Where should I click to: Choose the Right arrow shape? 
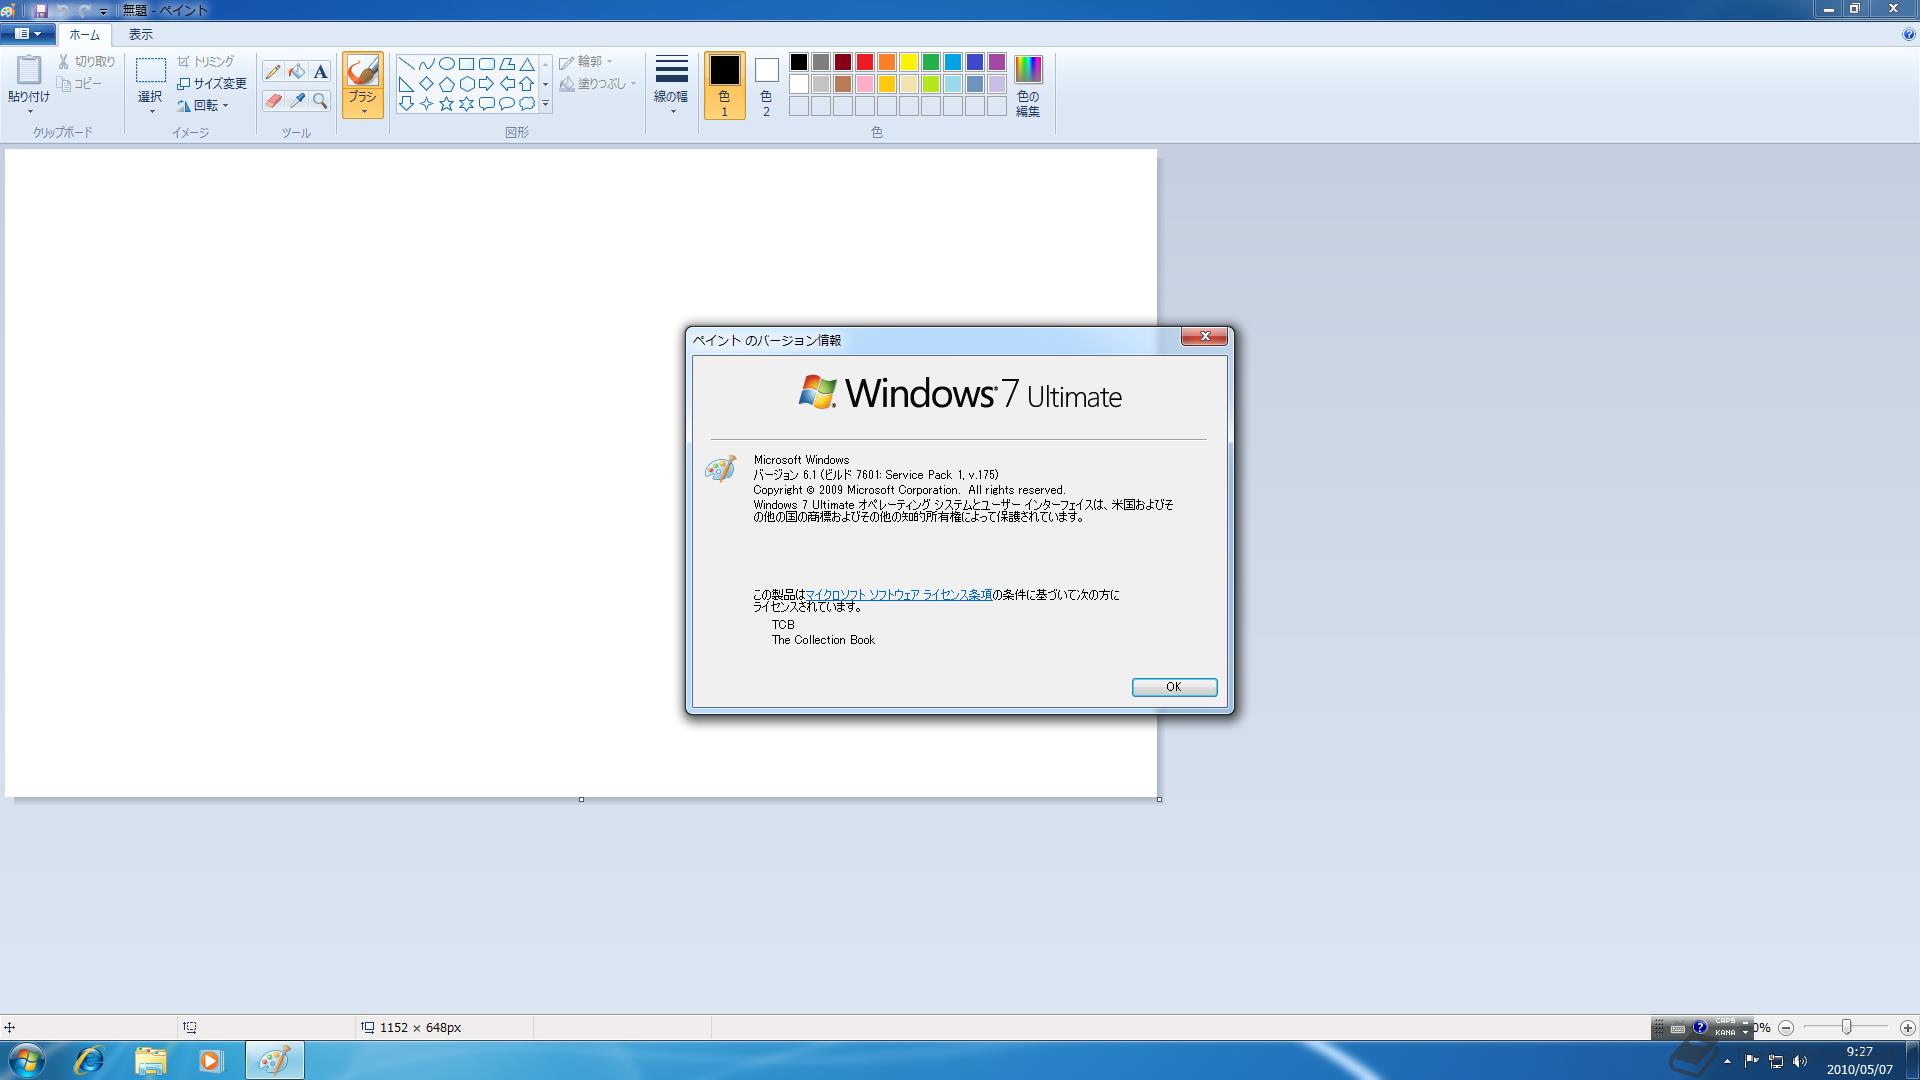coord(486,84)
